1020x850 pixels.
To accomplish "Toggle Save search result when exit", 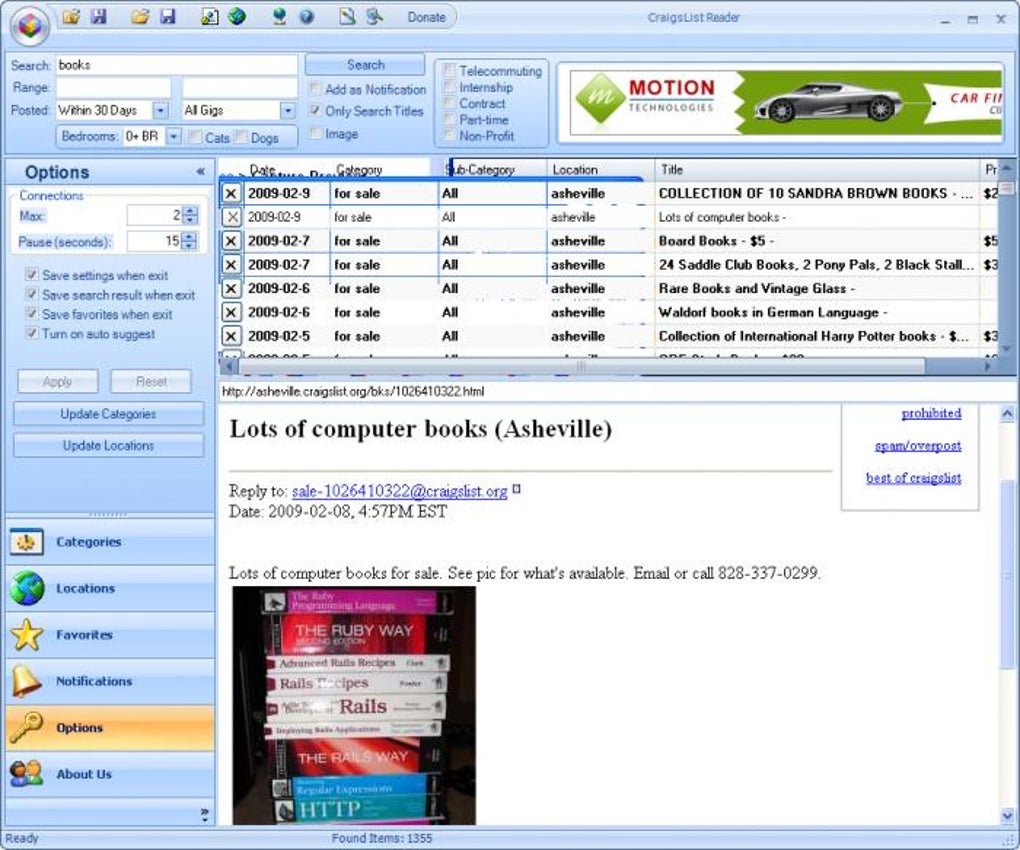I will tap(31, 294).
